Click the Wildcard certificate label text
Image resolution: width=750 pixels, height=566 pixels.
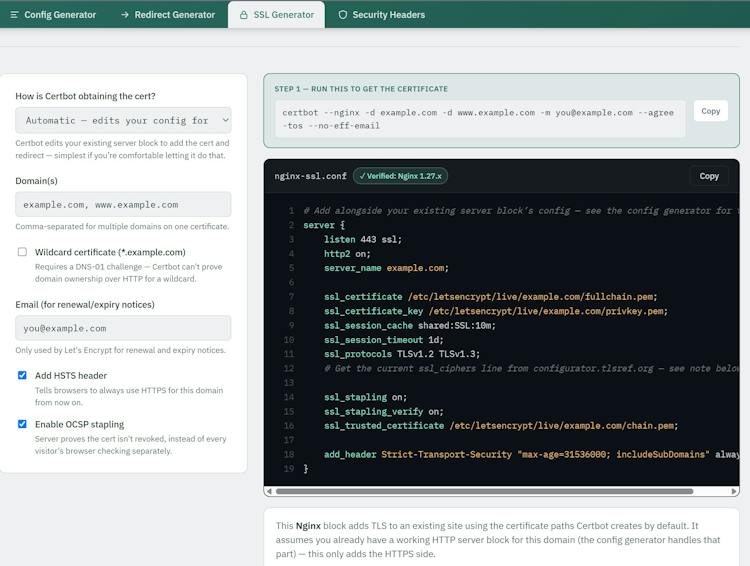(110, 252)
